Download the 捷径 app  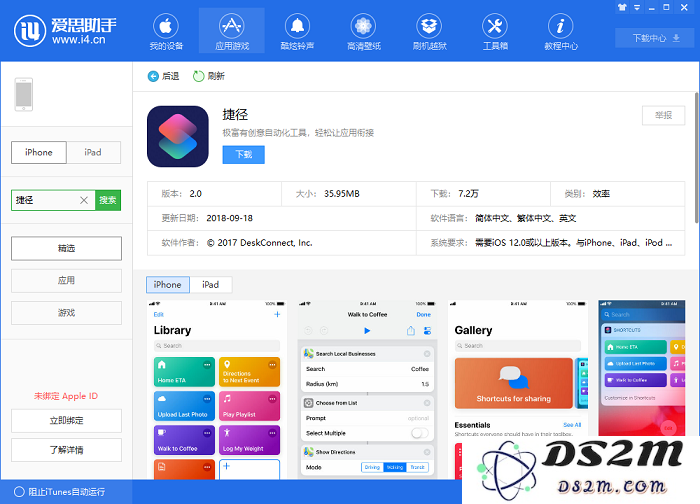tap(244, 154)
